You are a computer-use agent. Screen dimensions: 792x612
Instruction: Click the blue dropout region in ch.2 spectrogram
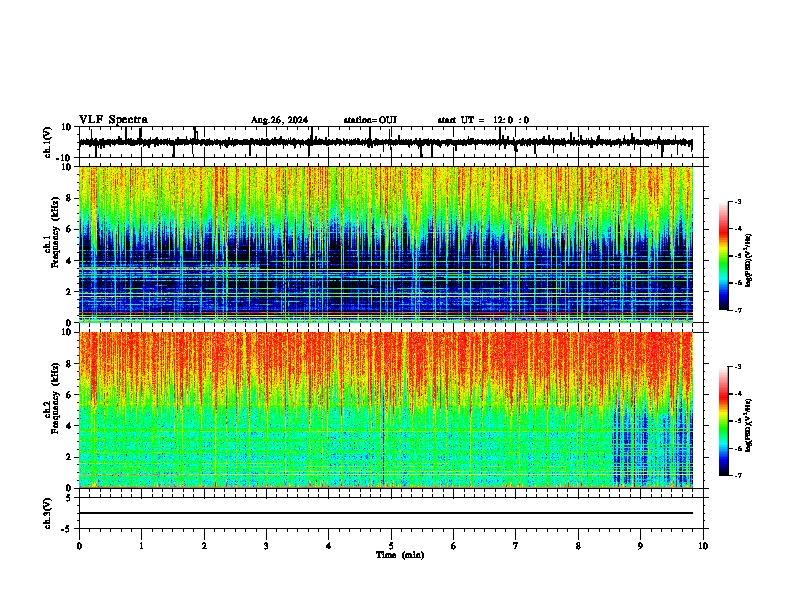point(652,444)
